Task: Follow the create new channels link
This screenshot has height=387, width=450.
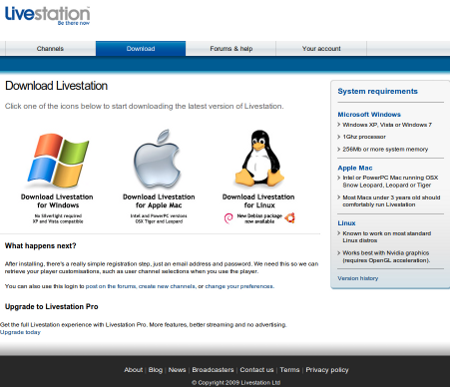Action: tap(167, 286)
